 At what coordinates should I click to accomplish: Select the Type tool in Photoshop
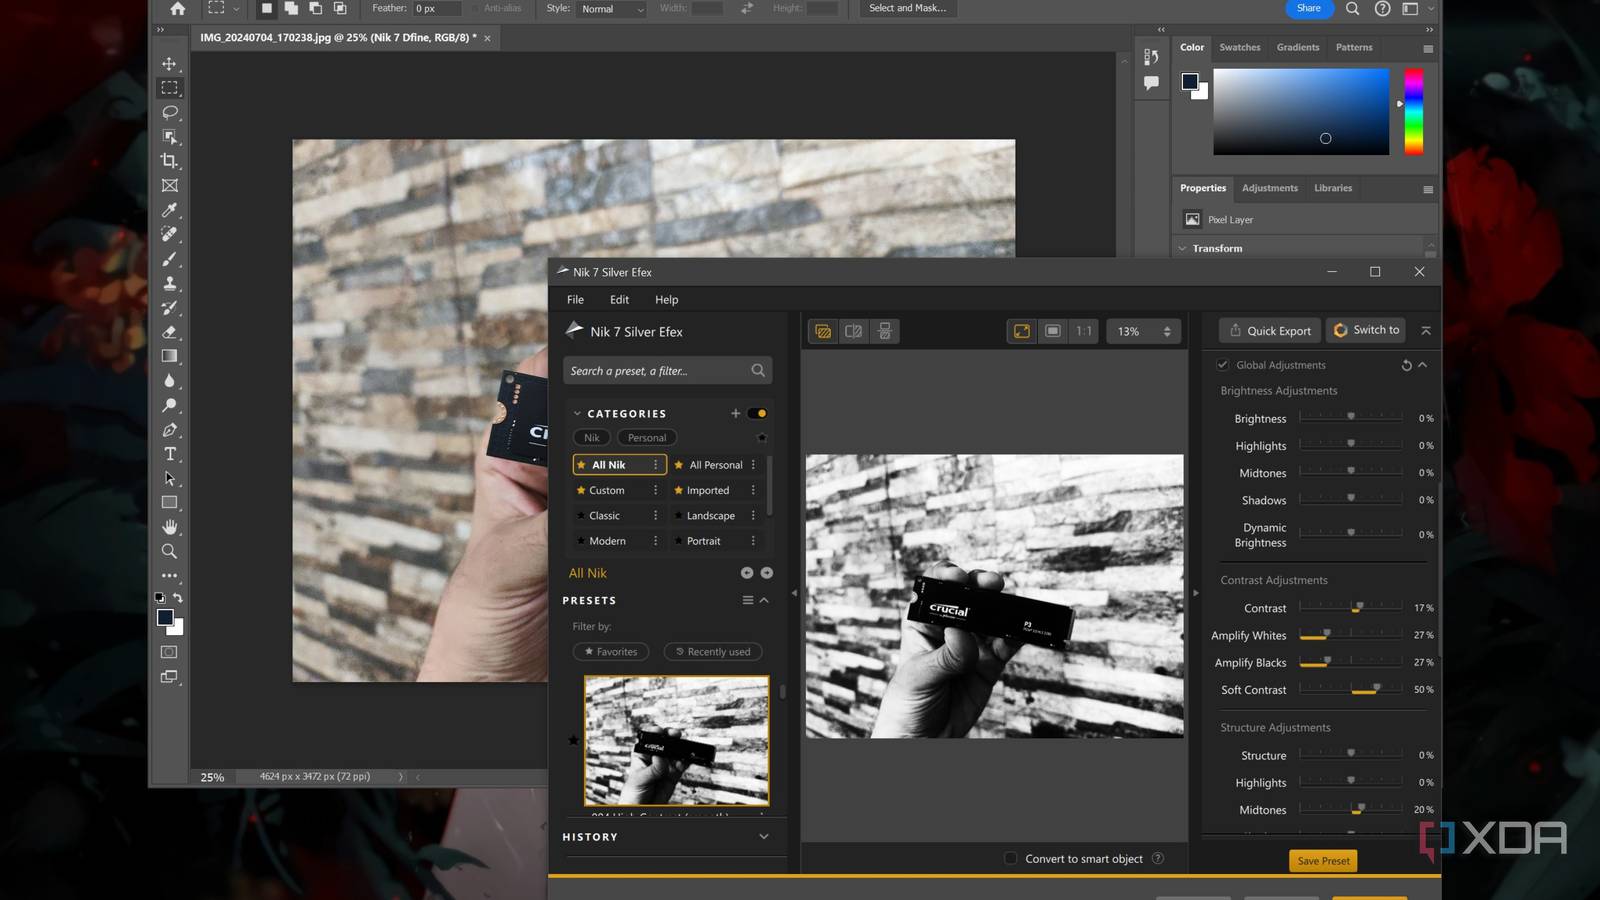pos(169,454)
